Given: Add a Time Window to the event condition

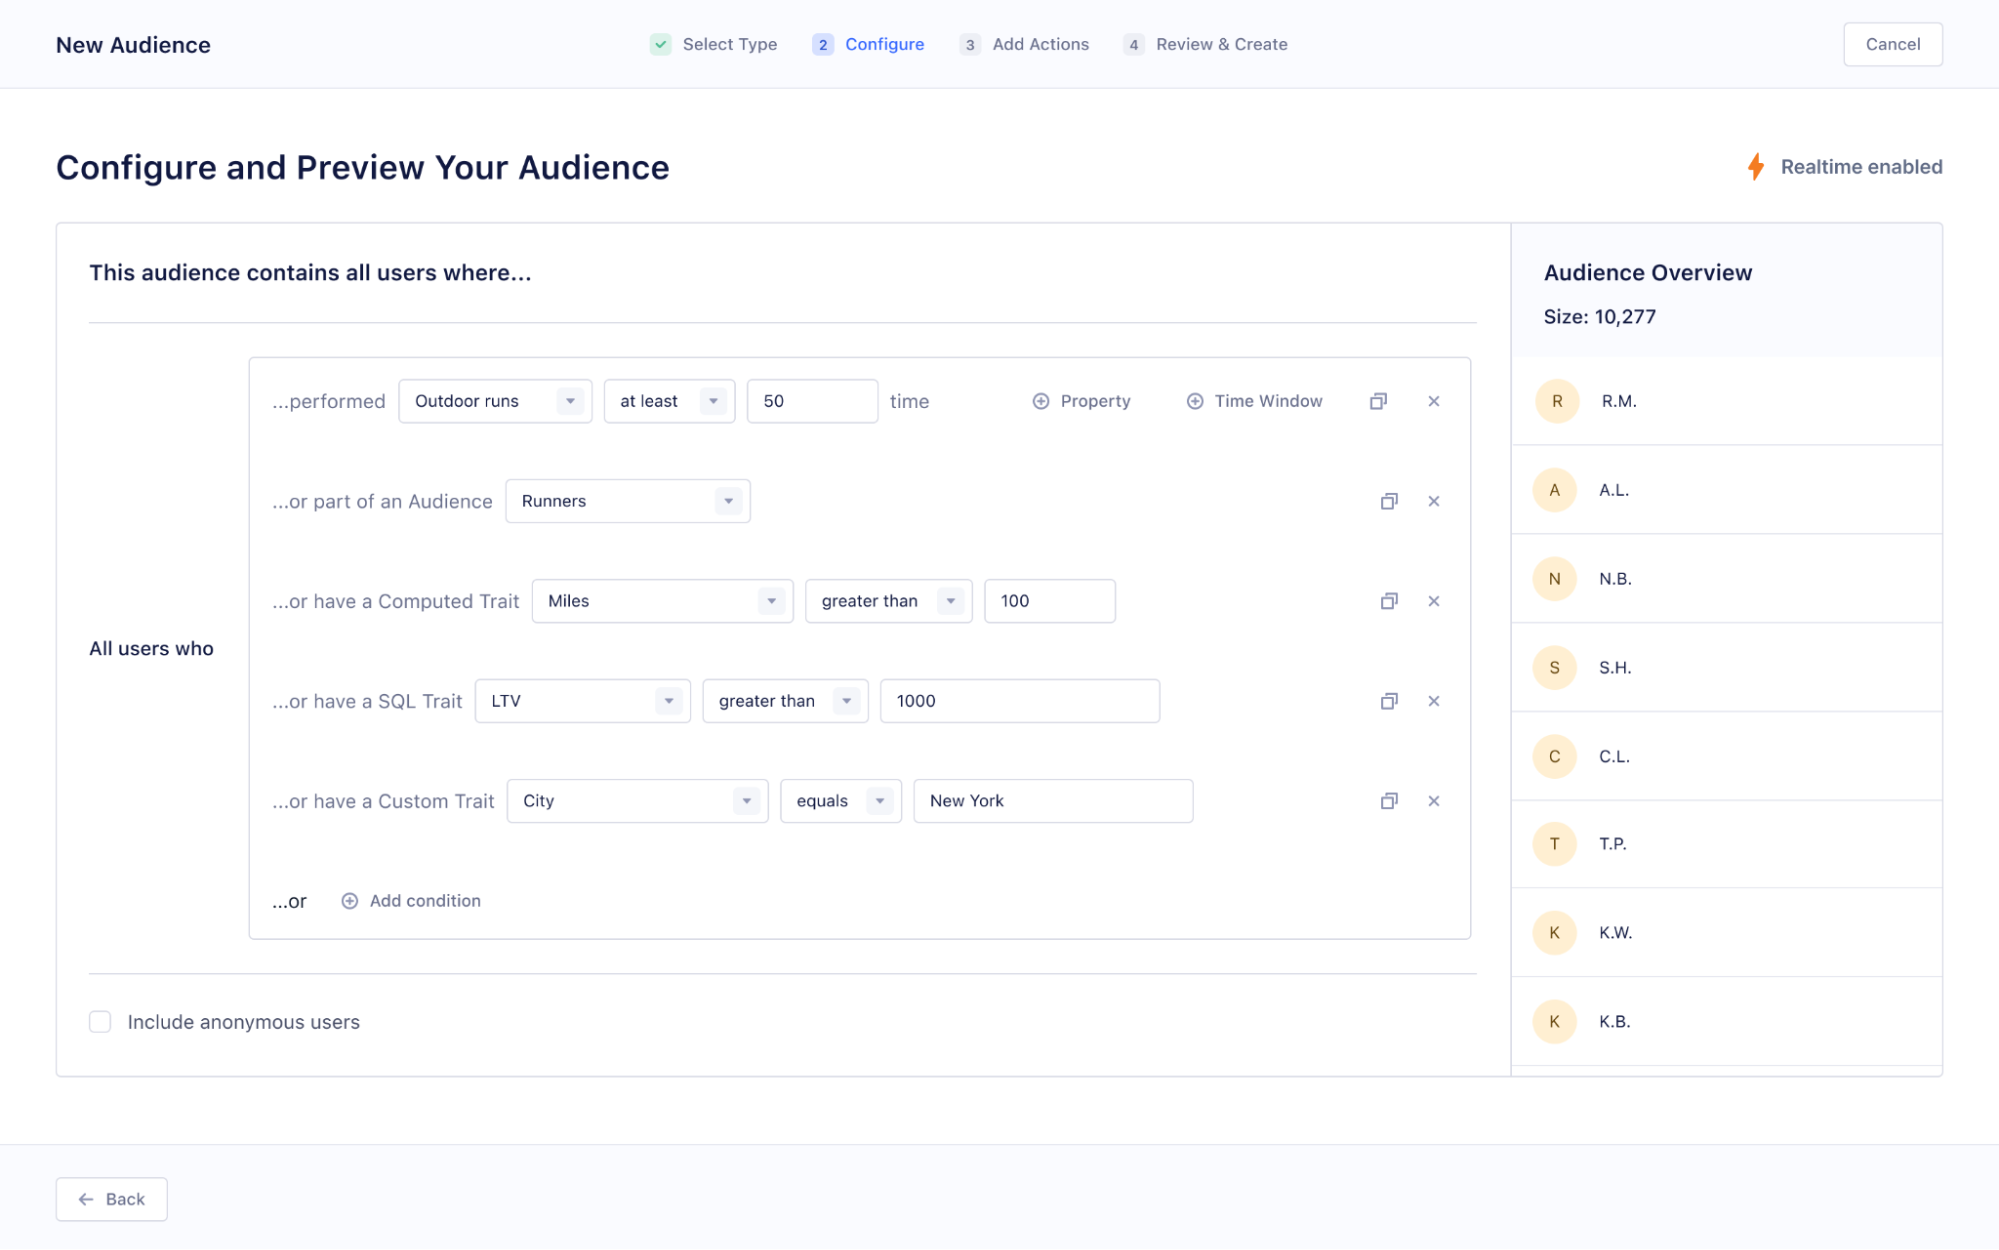Looking at the screenshot, I should coord(1254,400).
